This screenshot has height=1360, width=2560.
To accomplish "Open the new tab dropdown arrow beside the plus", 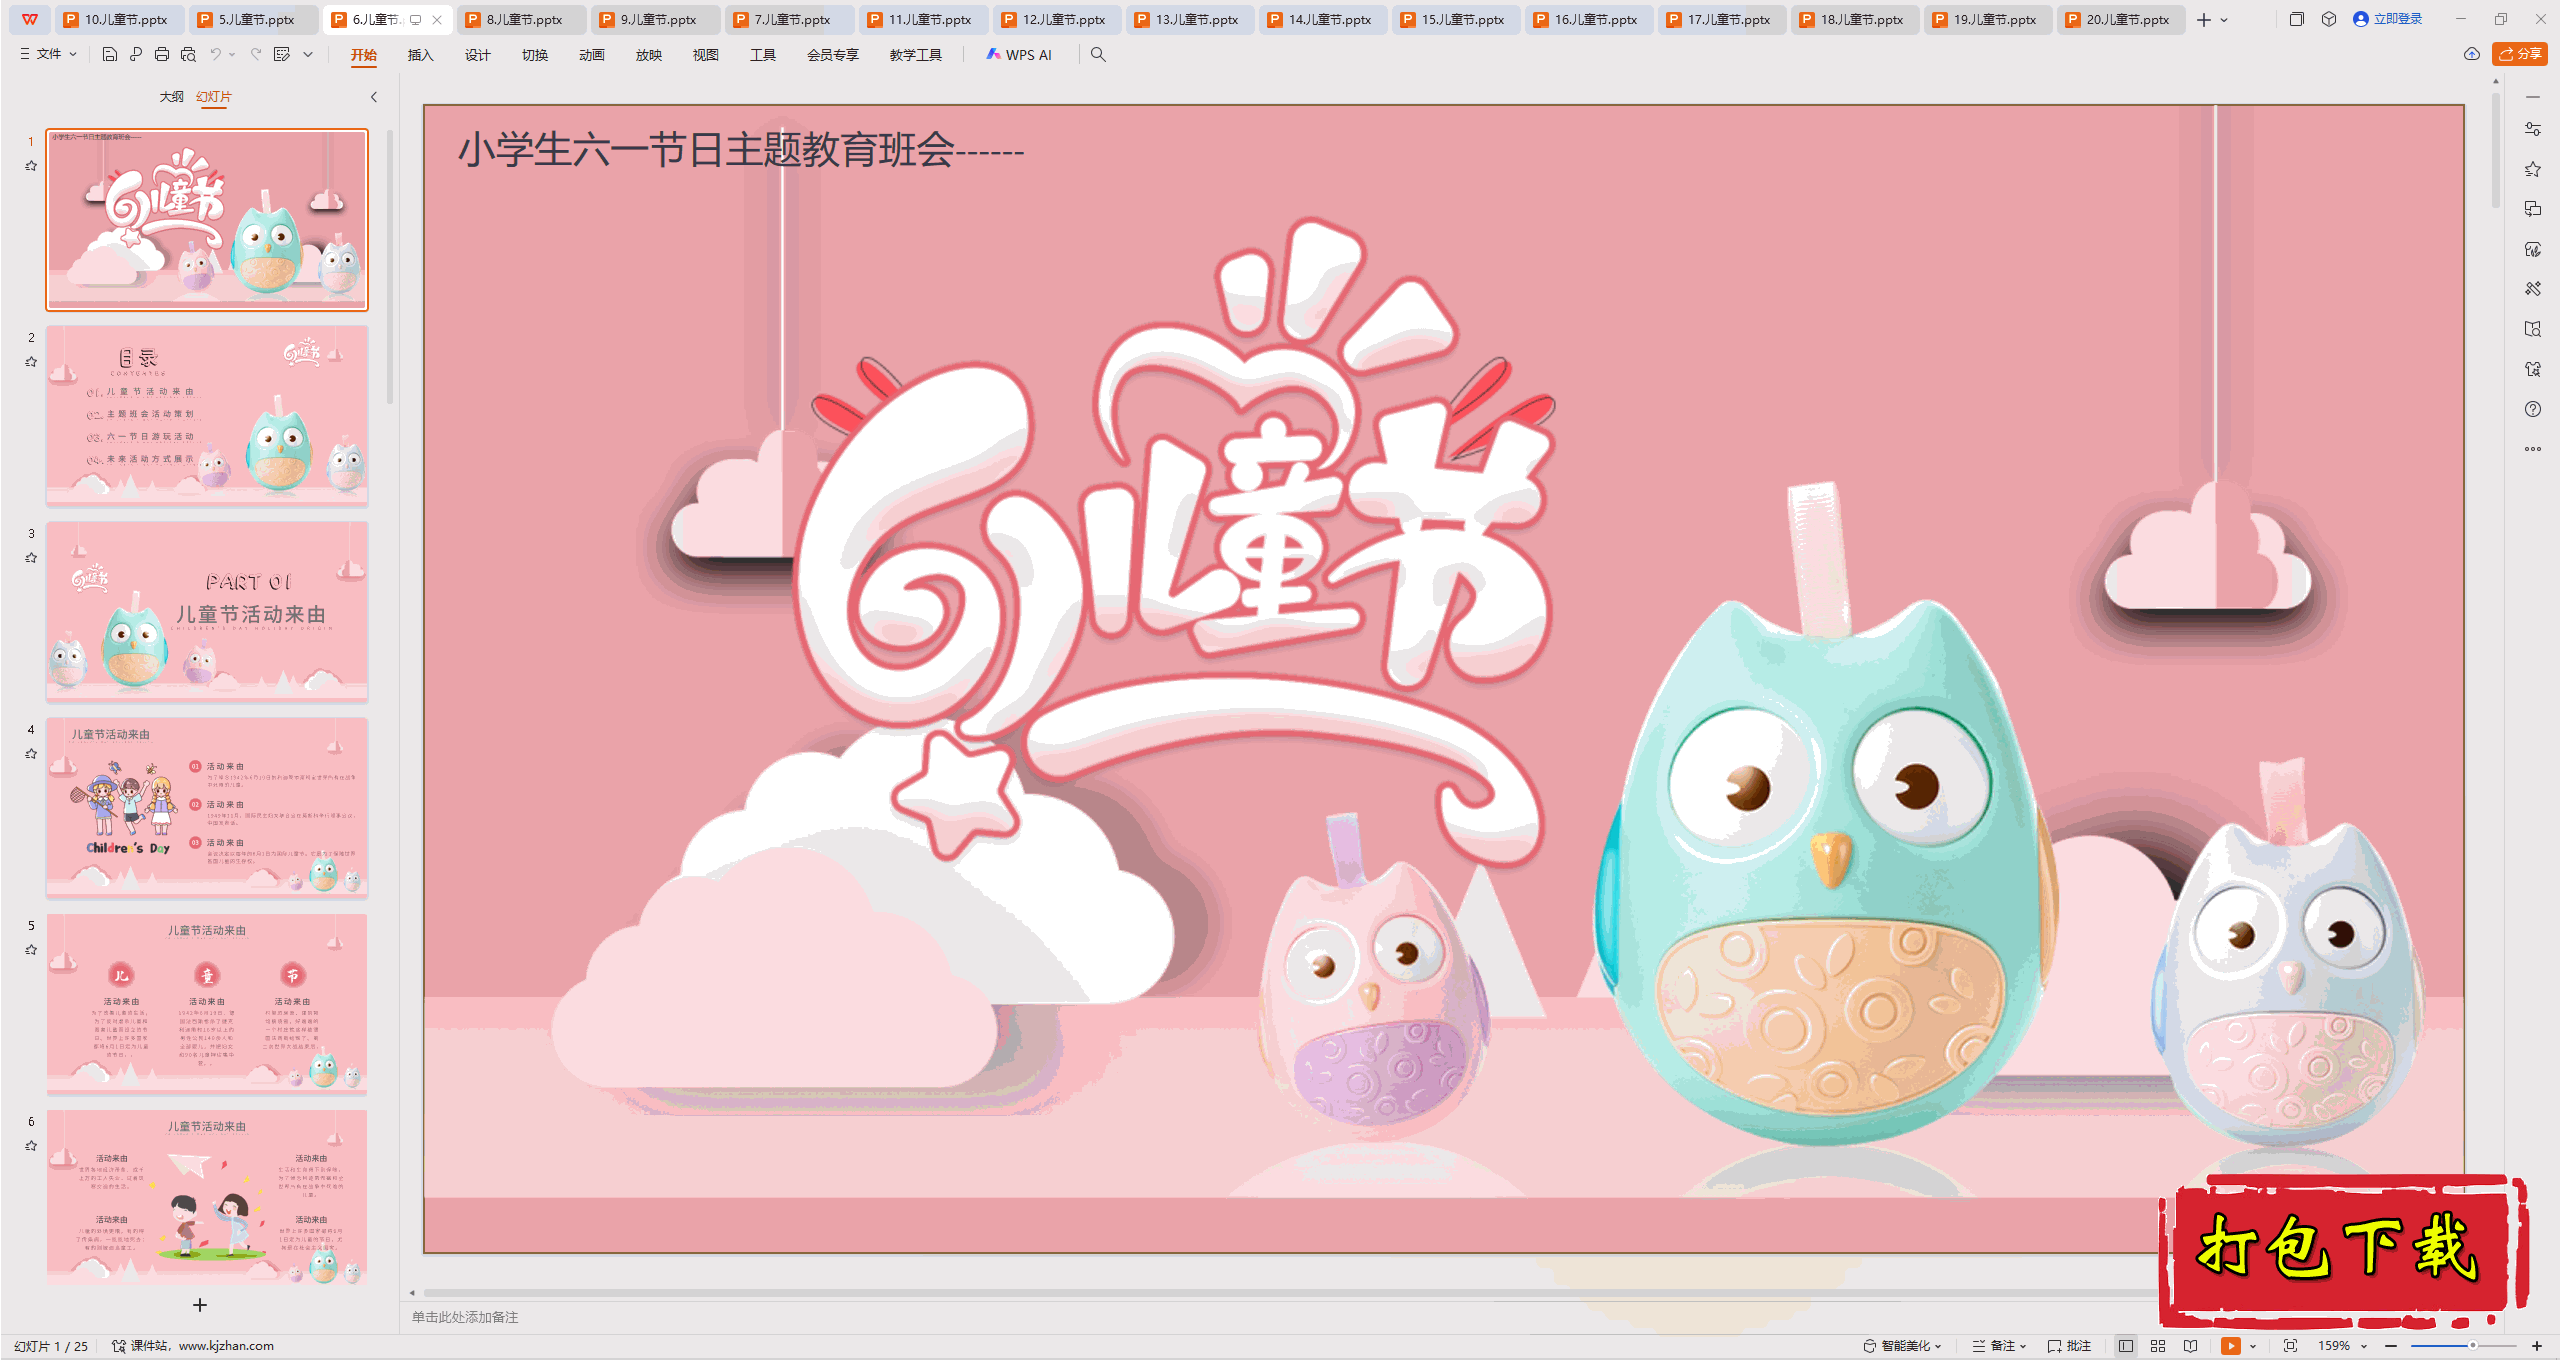I will (2224, 20).
